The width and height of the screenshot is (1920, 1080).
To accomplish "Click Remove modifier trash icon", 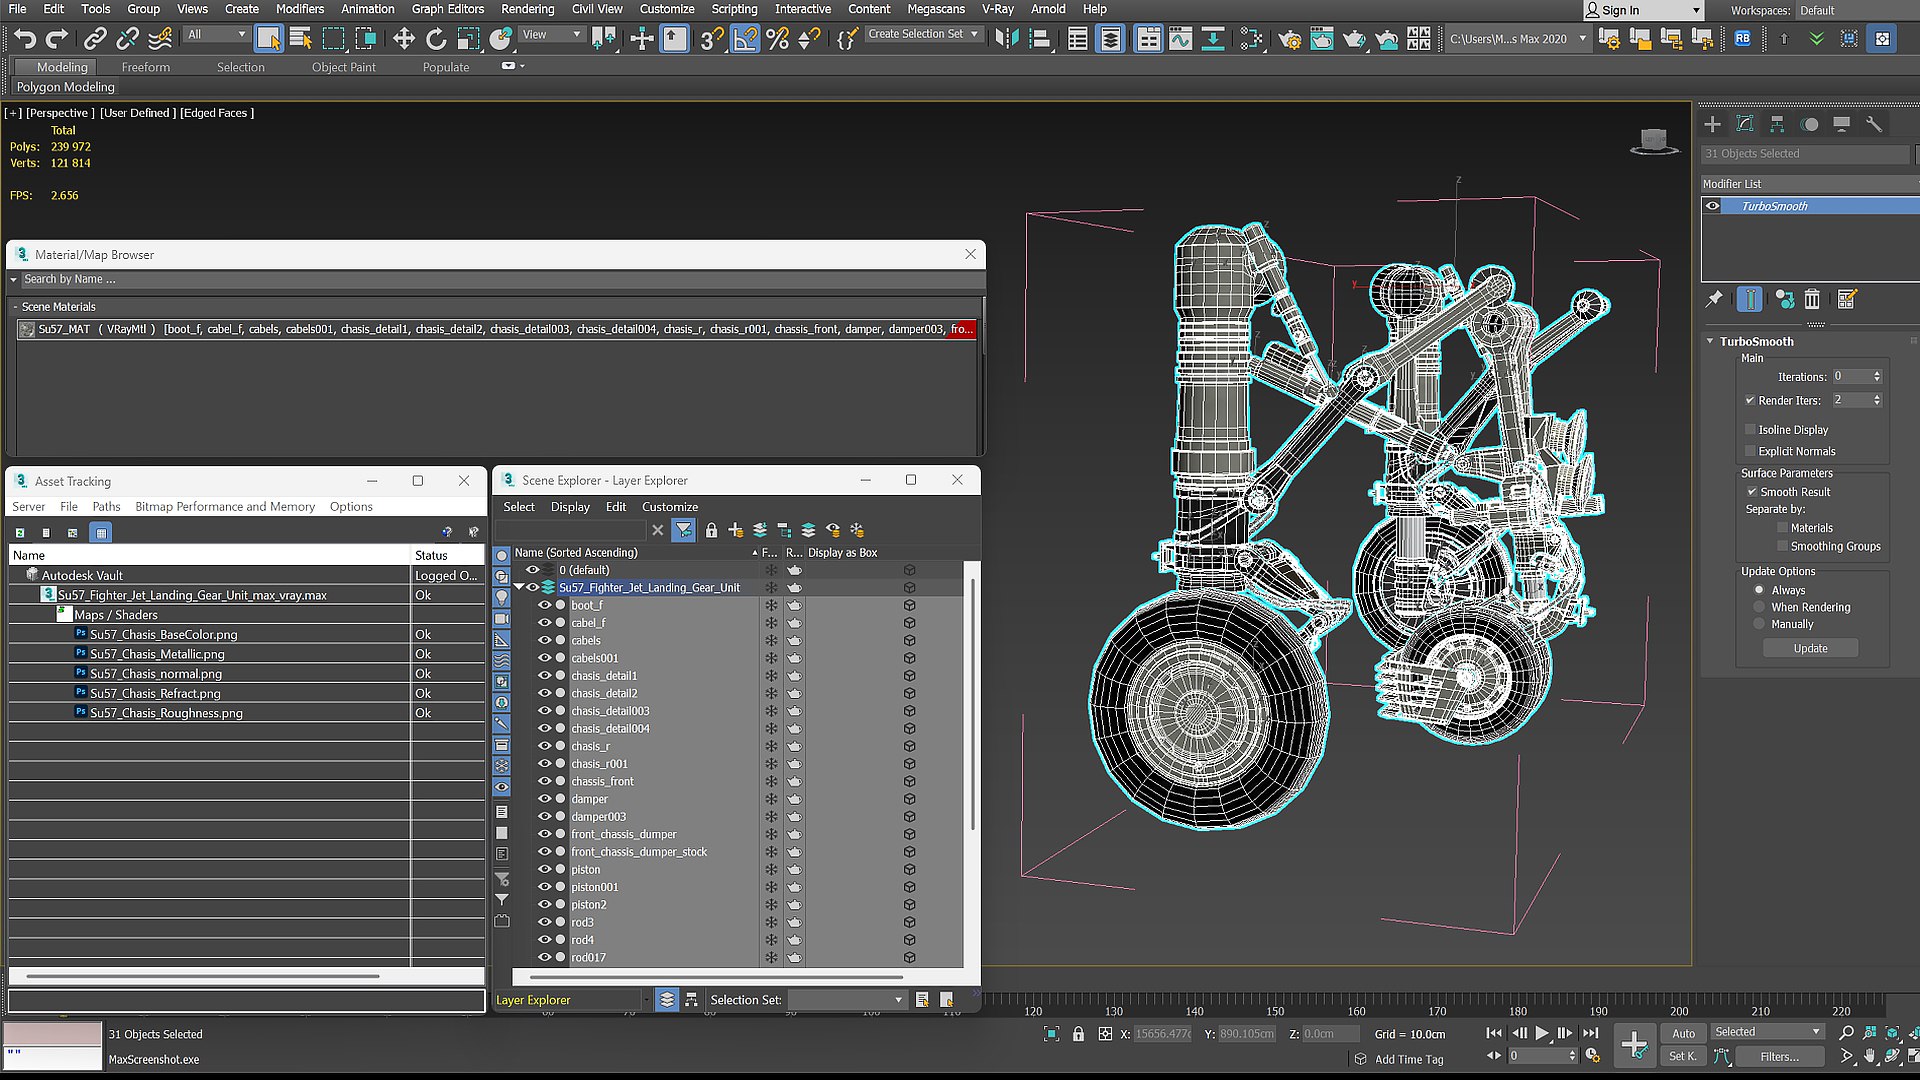I will (1812, 299).
